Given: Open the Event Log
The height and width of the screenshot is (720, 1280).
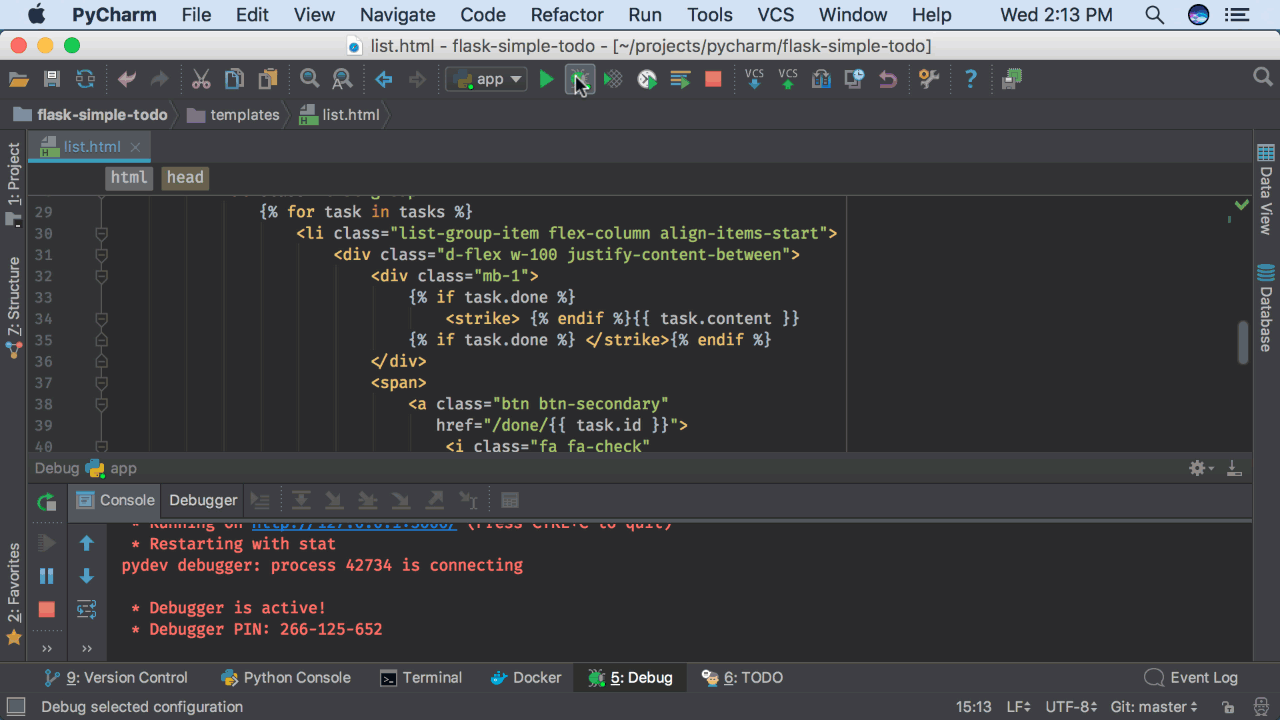Looking at the screenshot, I should click(1191, 677).
